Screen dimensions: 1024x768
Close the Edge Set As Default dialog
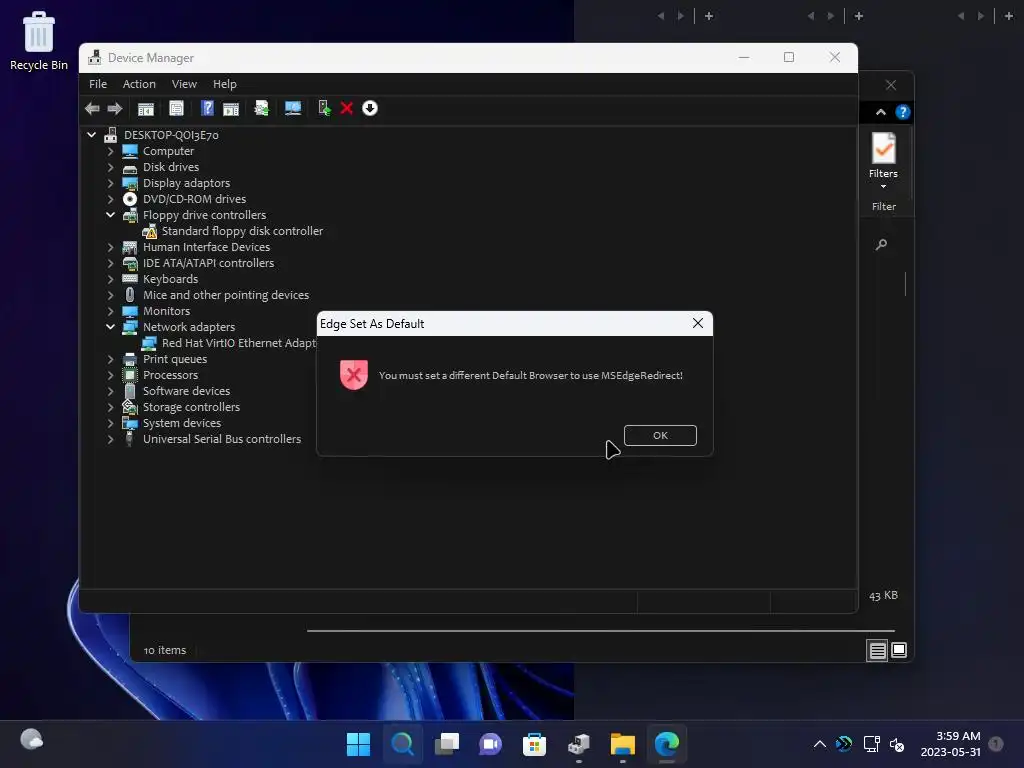point(697,324)
